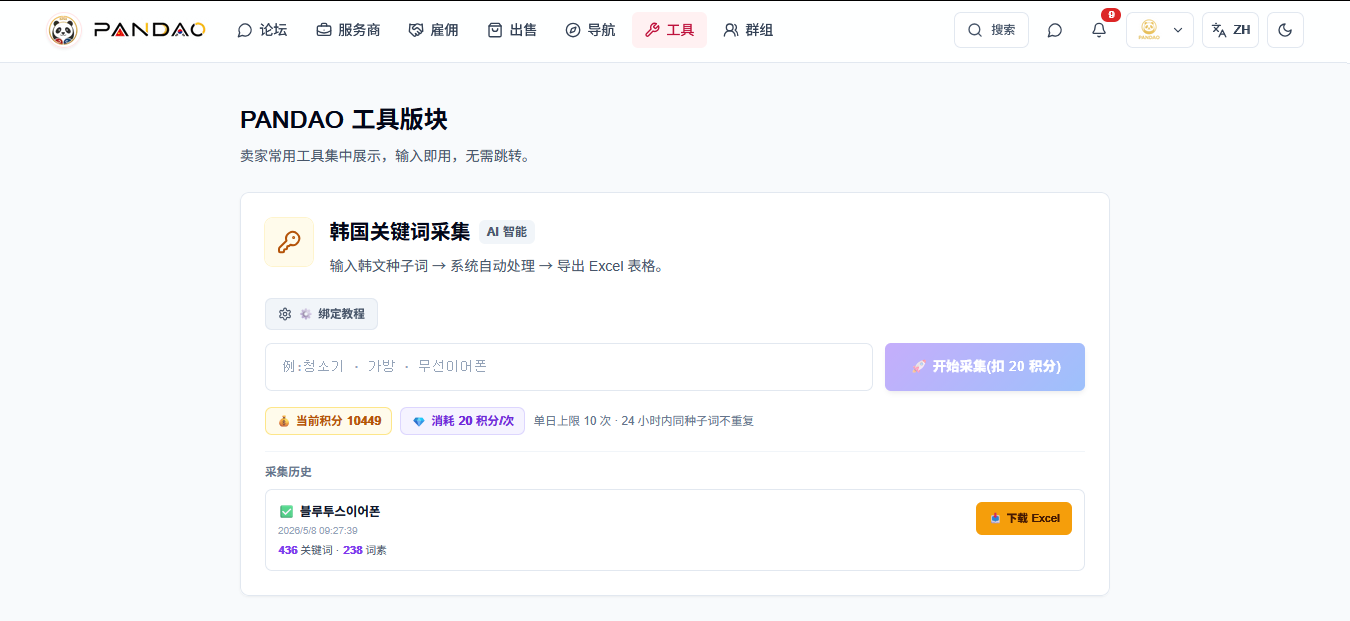1350x621 pixels.
Task: Open the 出售 section
Action: click(x=512, y=30)
